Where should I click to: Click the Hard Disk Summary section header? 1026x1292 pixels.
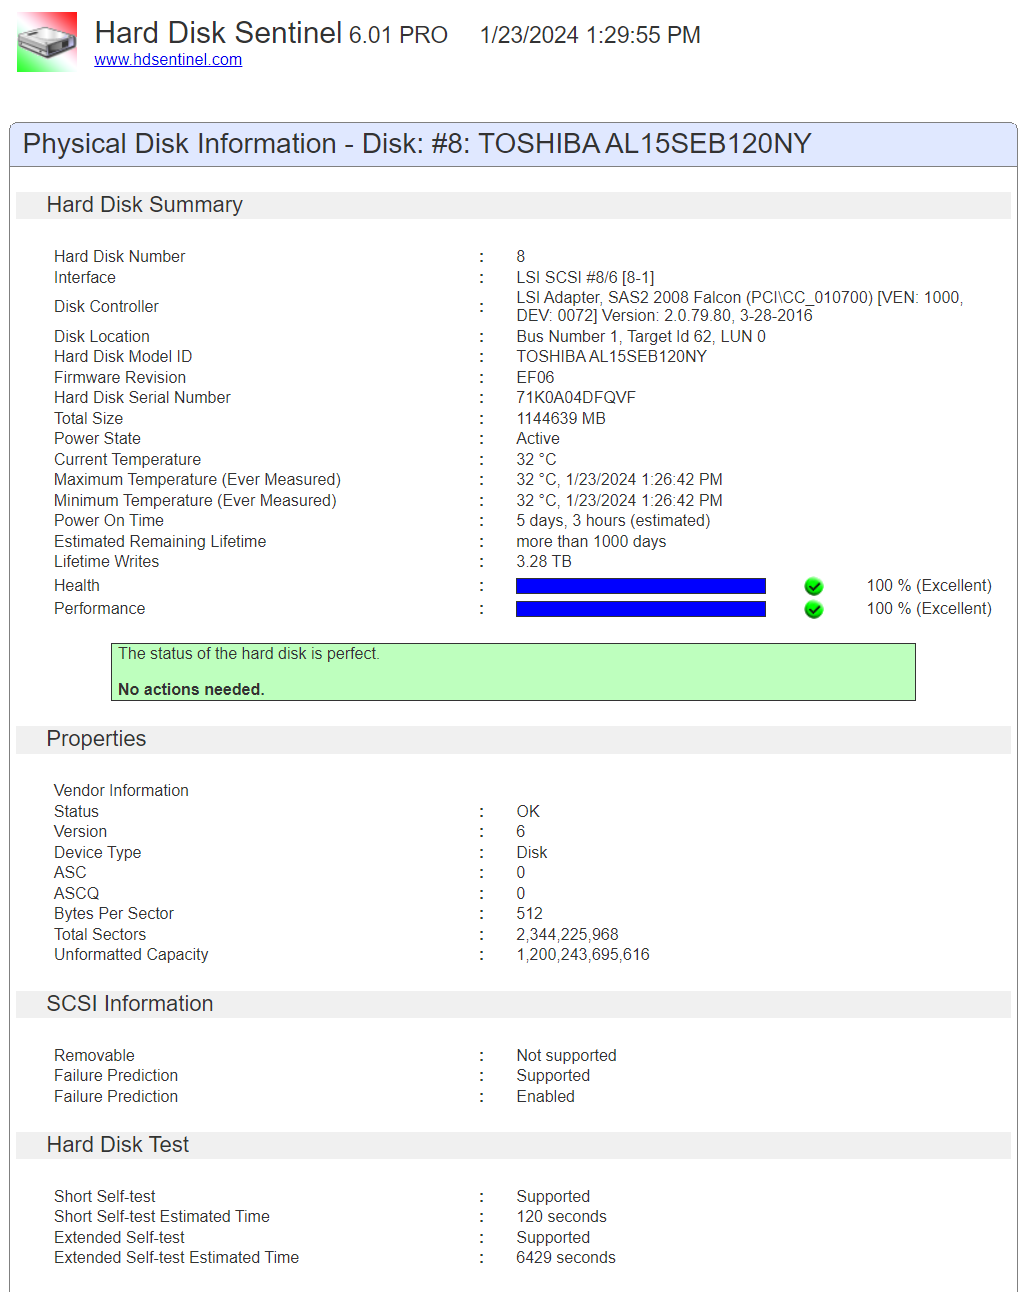(513, 205)
